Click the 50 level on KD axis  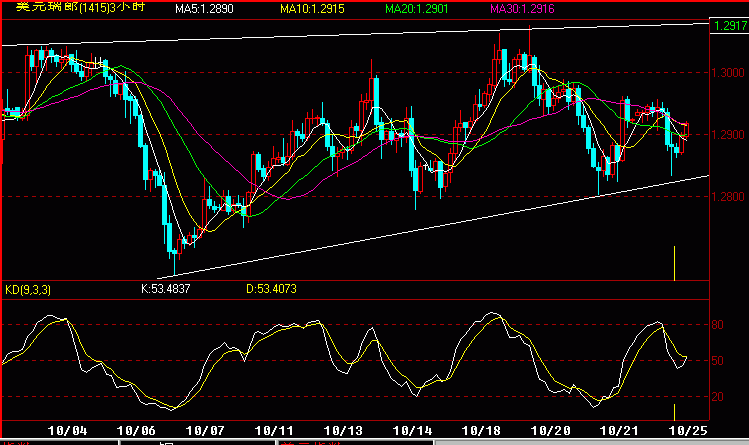pyautogui.click(x=717, y=361)
